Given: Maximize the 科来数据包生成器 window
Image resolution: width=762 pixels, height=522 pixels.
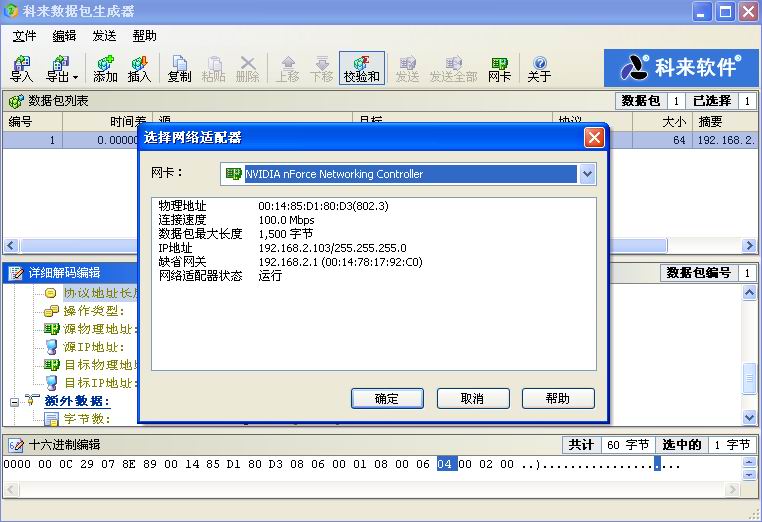Looking at the screenshot, I should [725, 12].
